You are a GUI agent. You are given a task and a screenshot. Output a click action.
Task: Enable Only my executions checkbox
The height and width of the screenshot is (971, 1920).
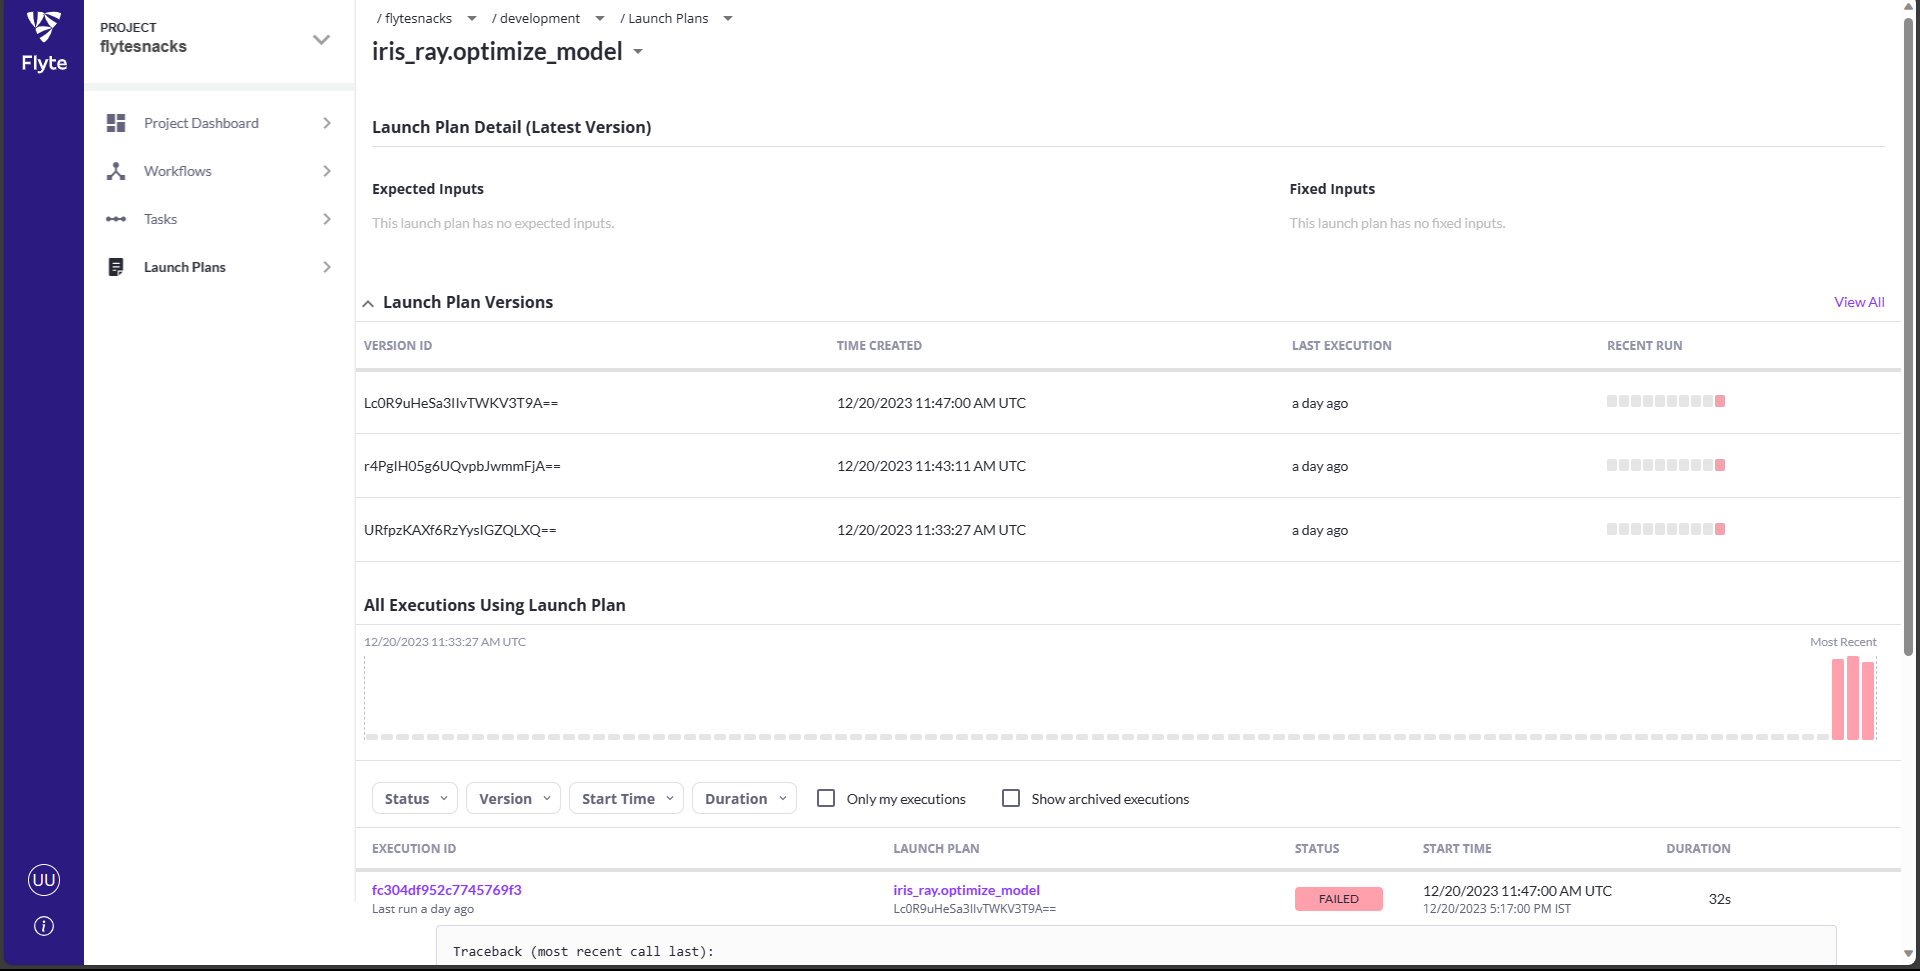pyautogui.click(x=826, y=798)
